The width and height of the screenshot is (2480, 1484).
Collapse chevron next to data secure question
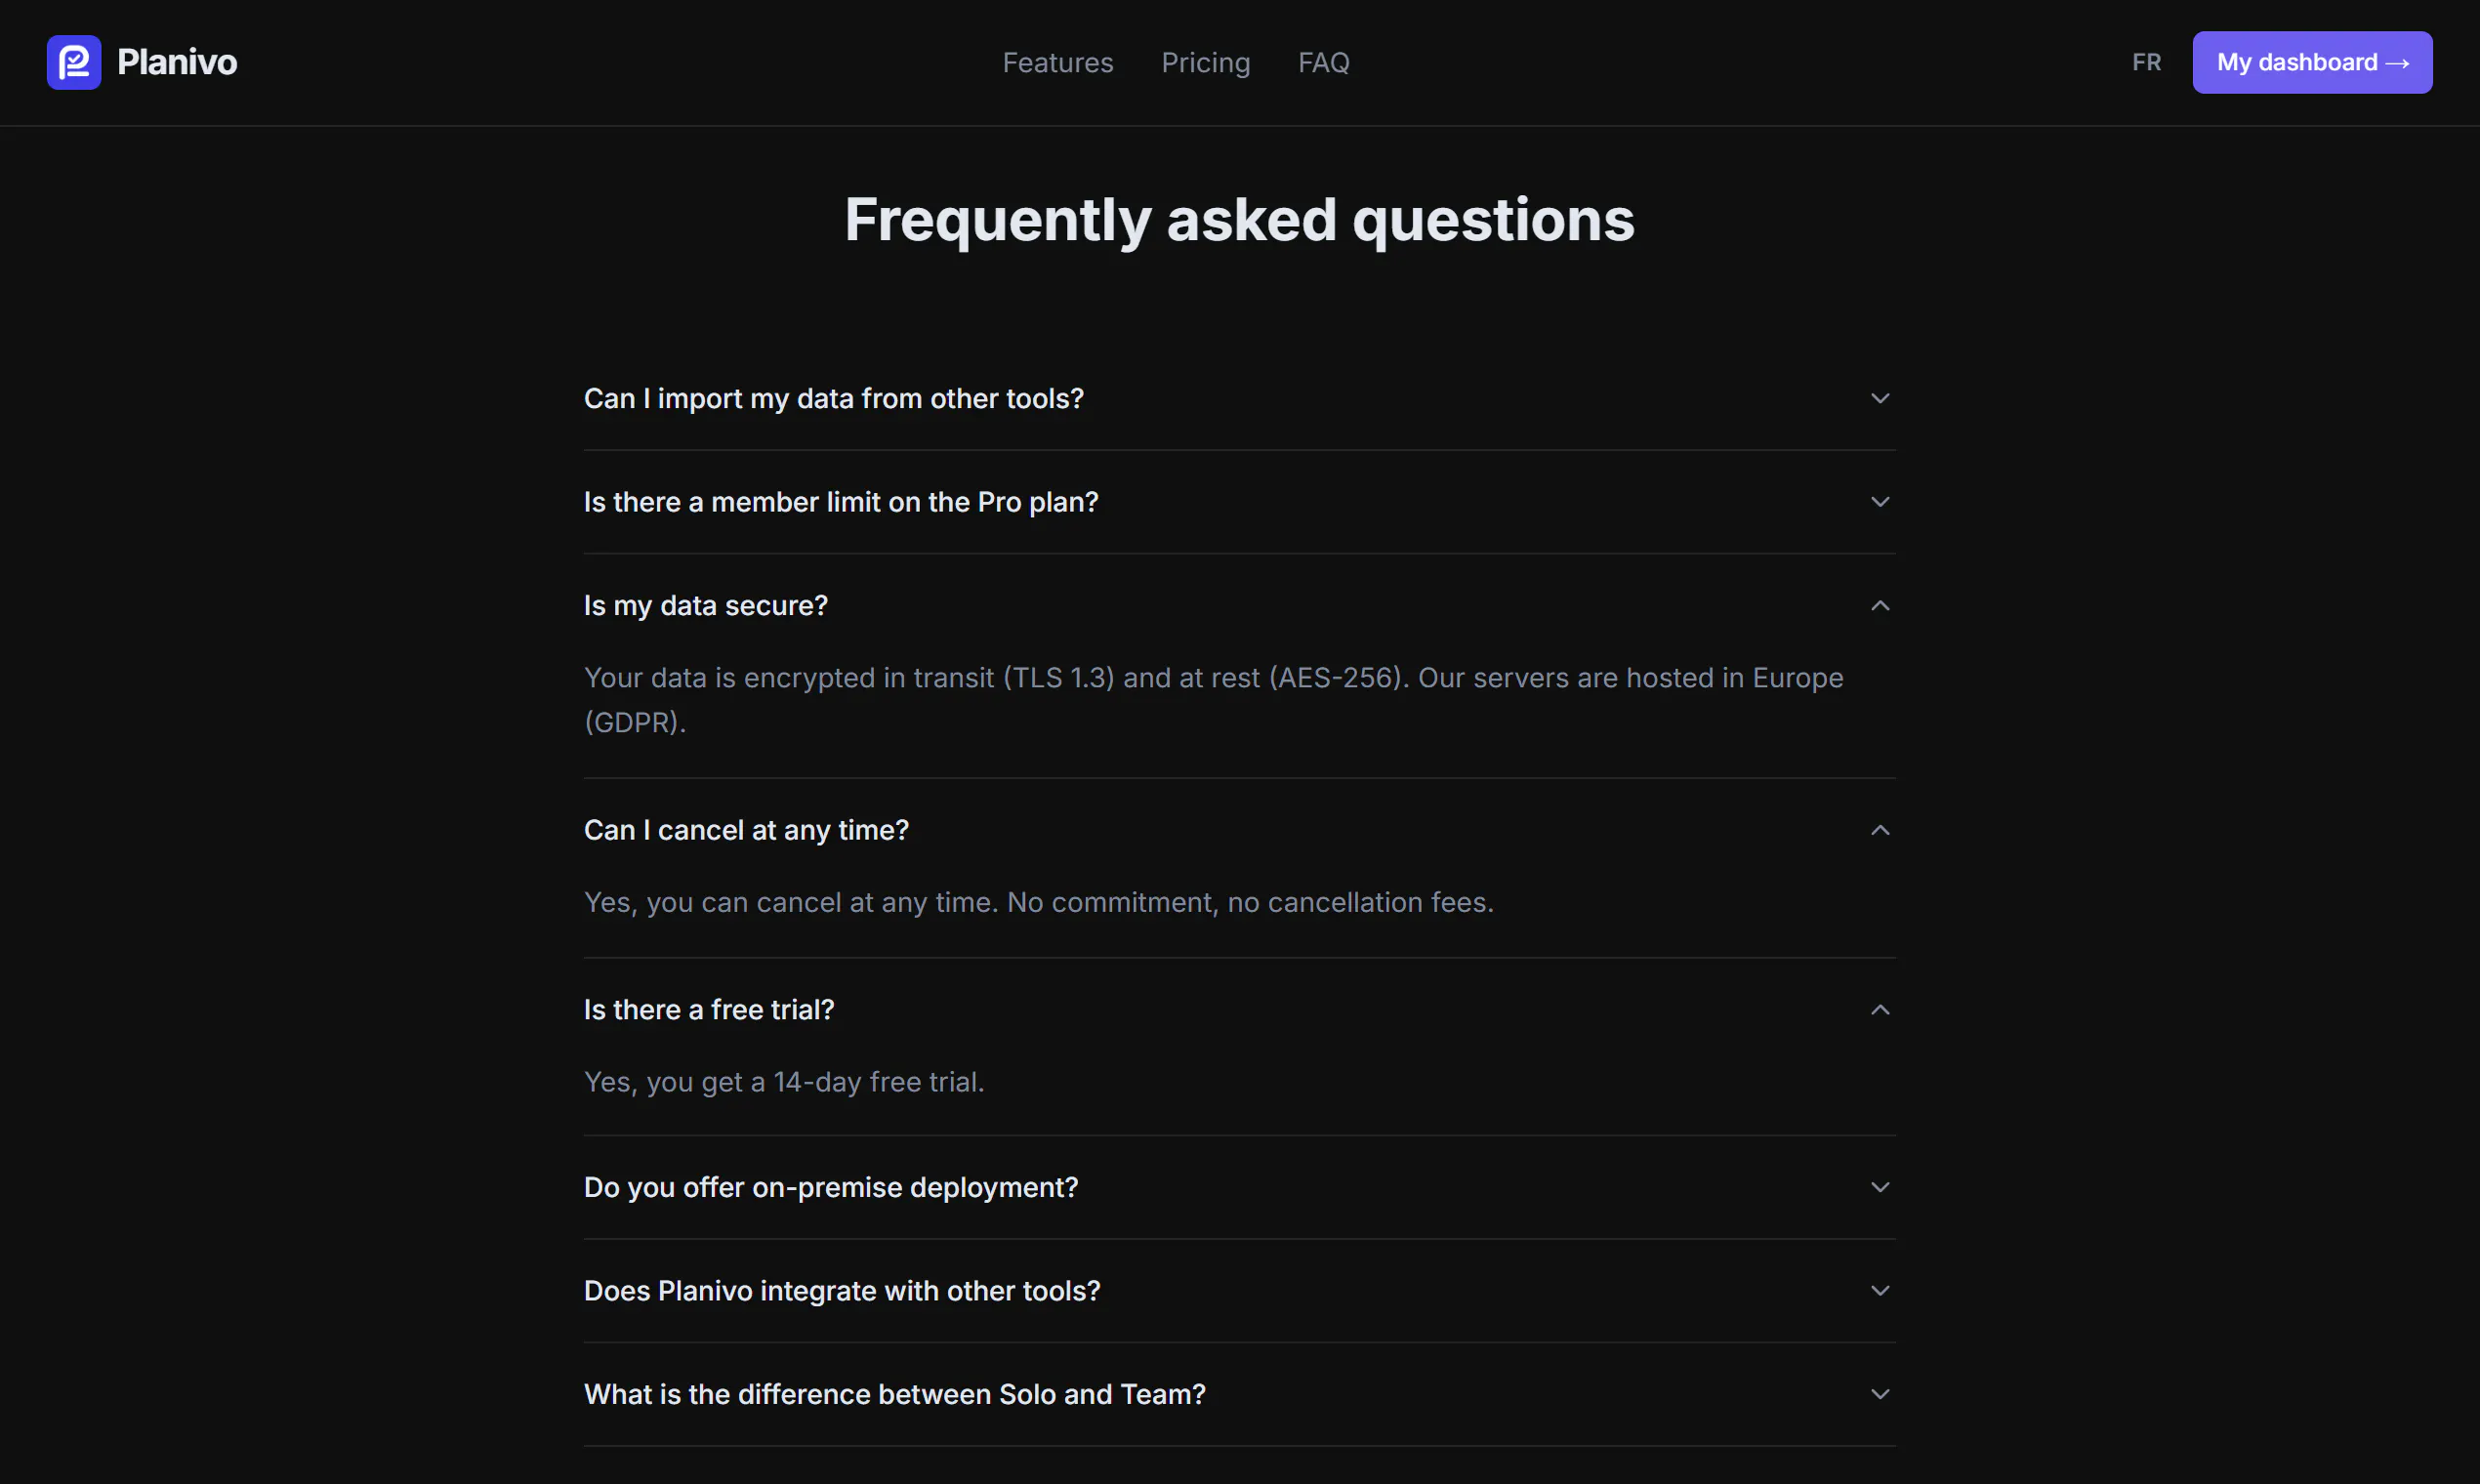(x=1880, y=605)
